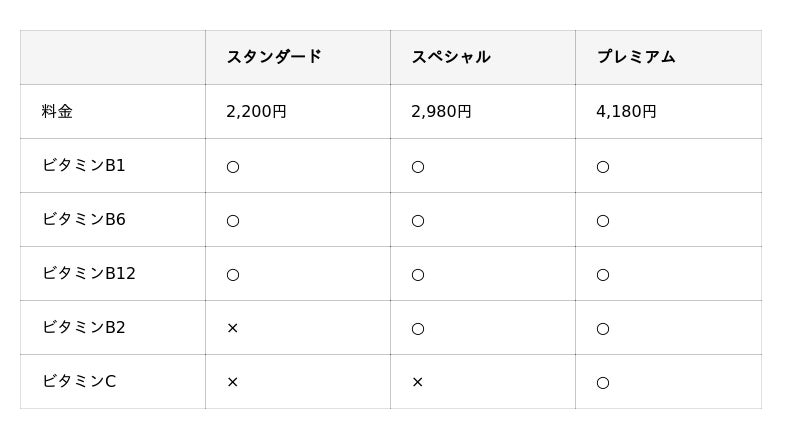Select the 料金 row label
The height and width of the screenshot is (439, 800).
point(58,112)
